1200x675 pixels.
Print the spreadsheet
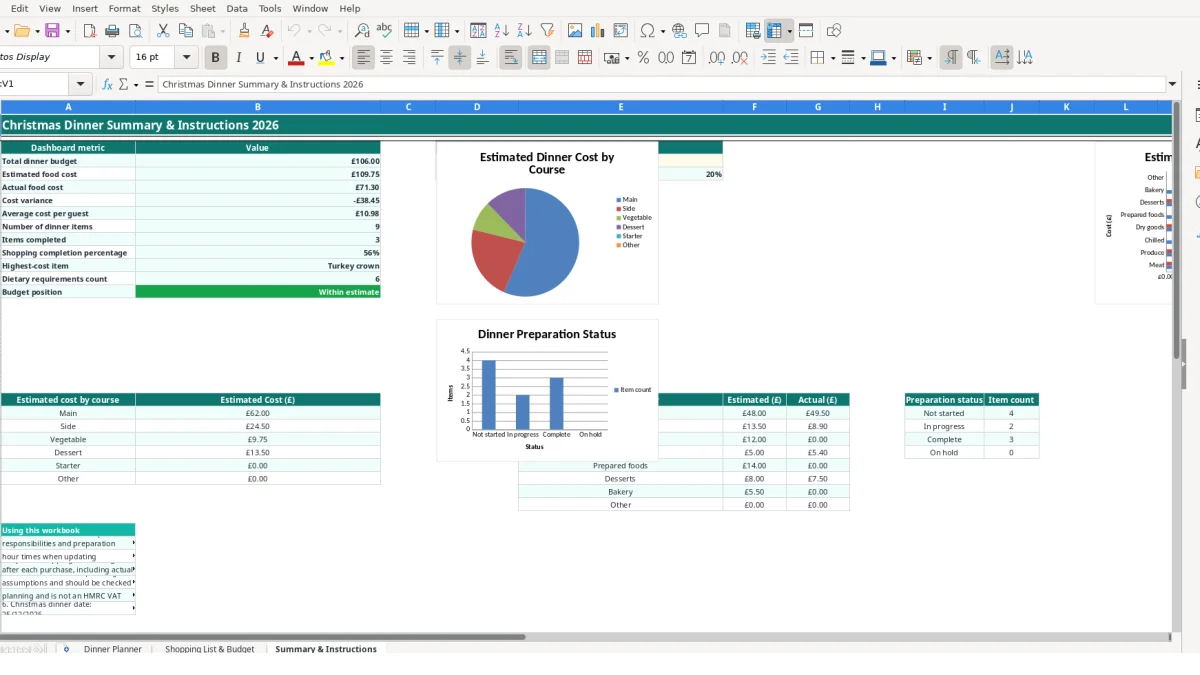click(x=112, y=31)
